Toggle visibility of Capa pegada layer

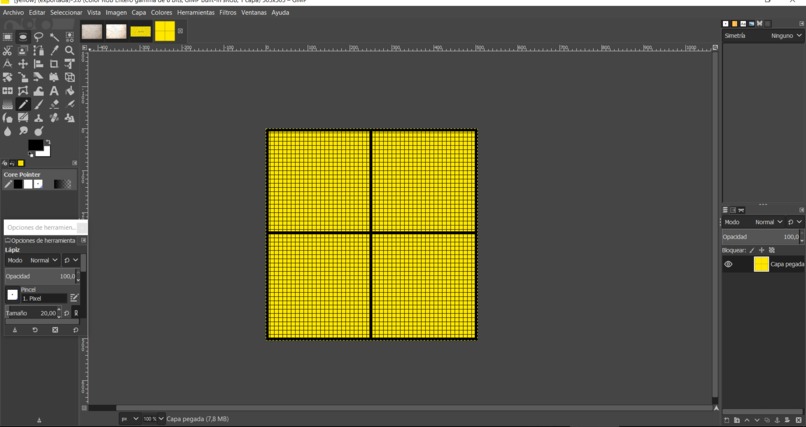728,264
